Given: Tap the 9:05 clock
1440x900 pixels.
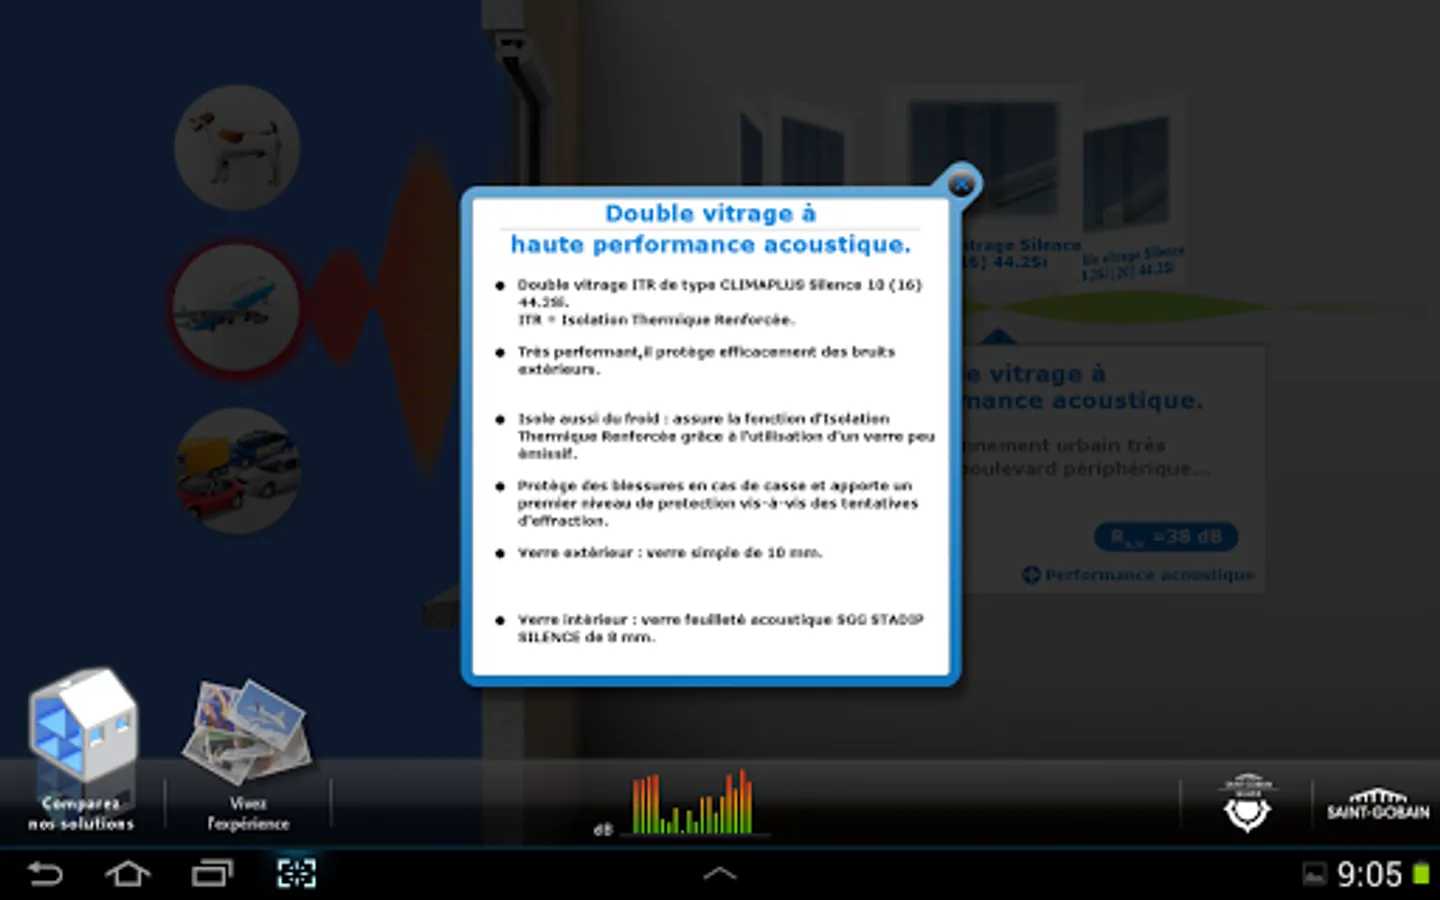Looking at the screenshot, I should [1369, 875].
